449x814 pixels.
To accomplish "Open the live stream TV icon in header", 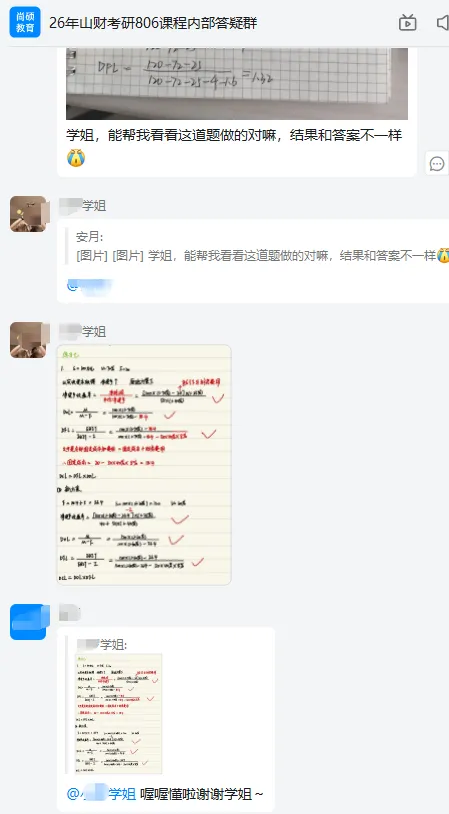I will 407,23.
